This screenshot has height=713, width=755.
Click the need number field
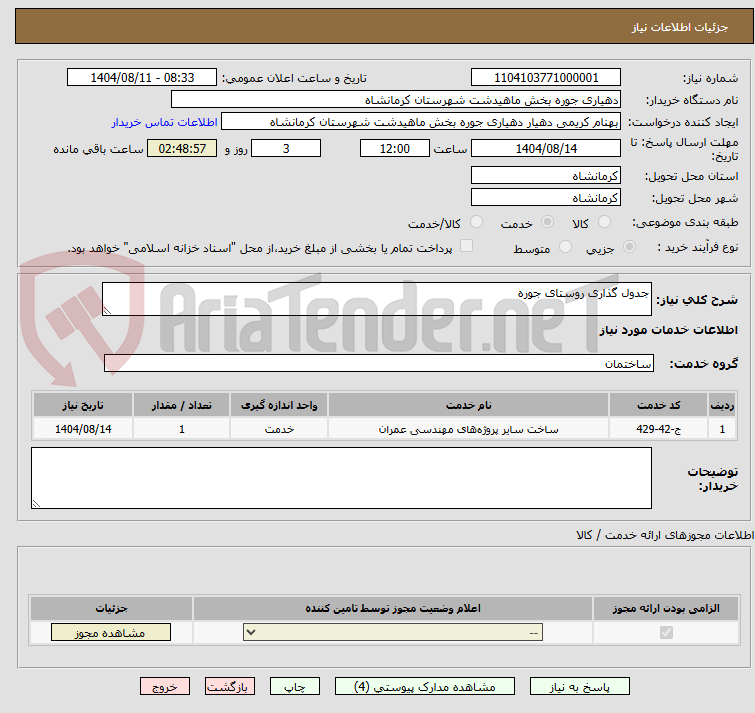tap(546, 78)
